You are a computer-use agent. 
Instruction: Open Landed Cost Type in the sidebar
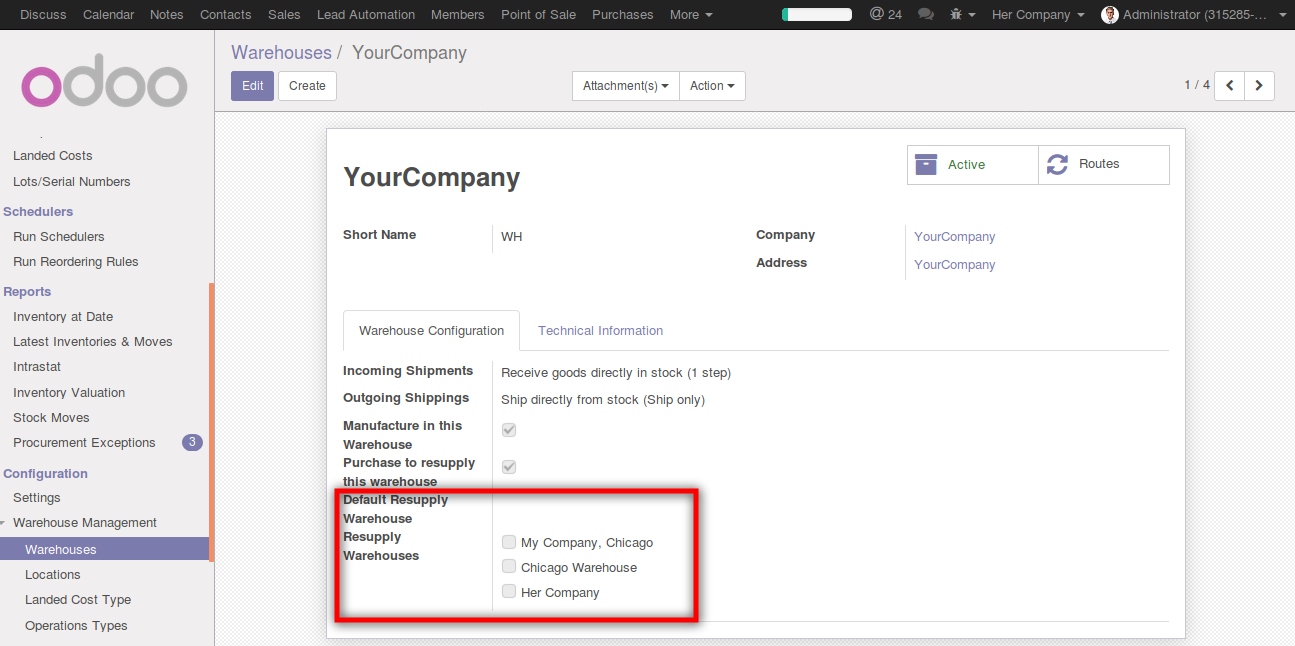tap(78, 600)
